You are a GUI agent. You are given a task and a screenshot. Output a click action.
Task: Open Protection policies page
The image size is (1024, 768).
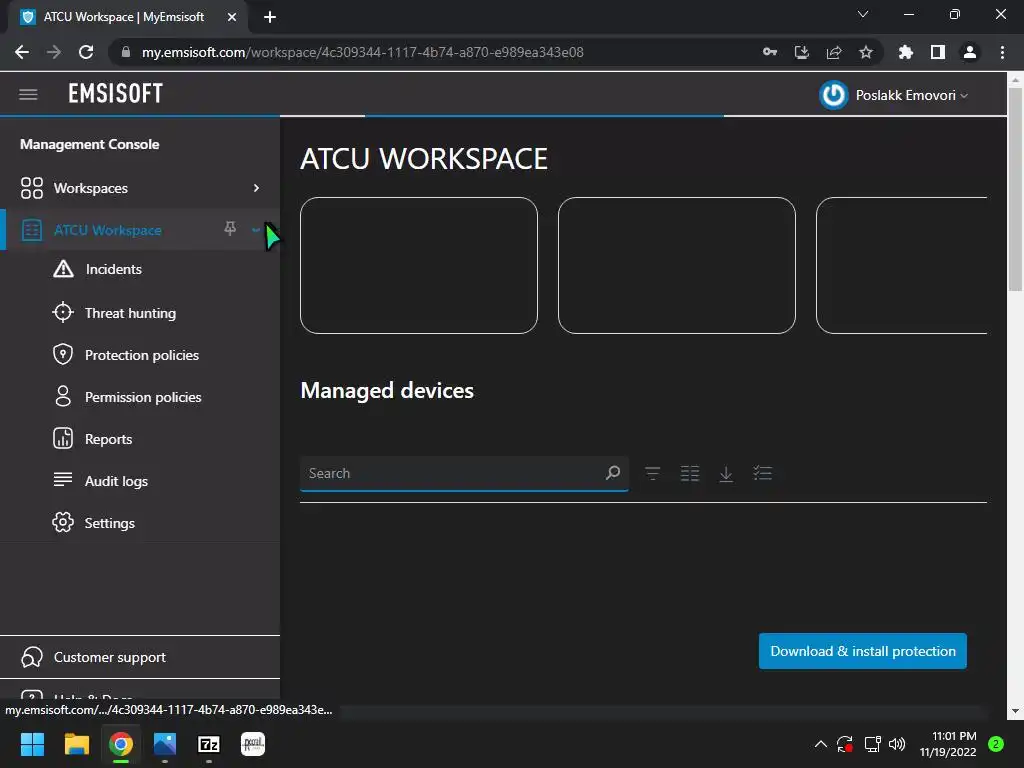(142, 355)
